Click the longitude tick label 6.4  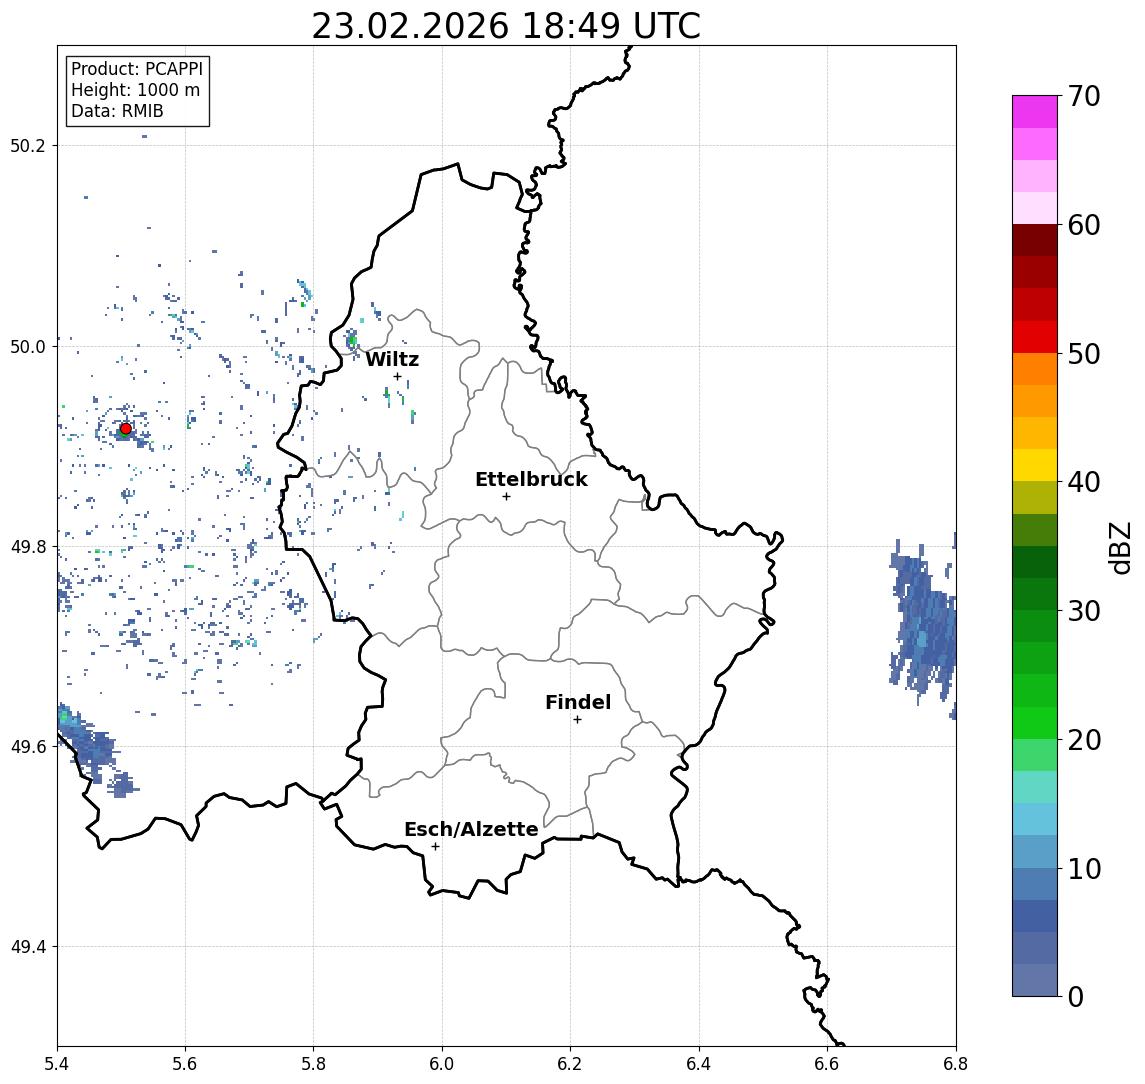click(699, 1064)
